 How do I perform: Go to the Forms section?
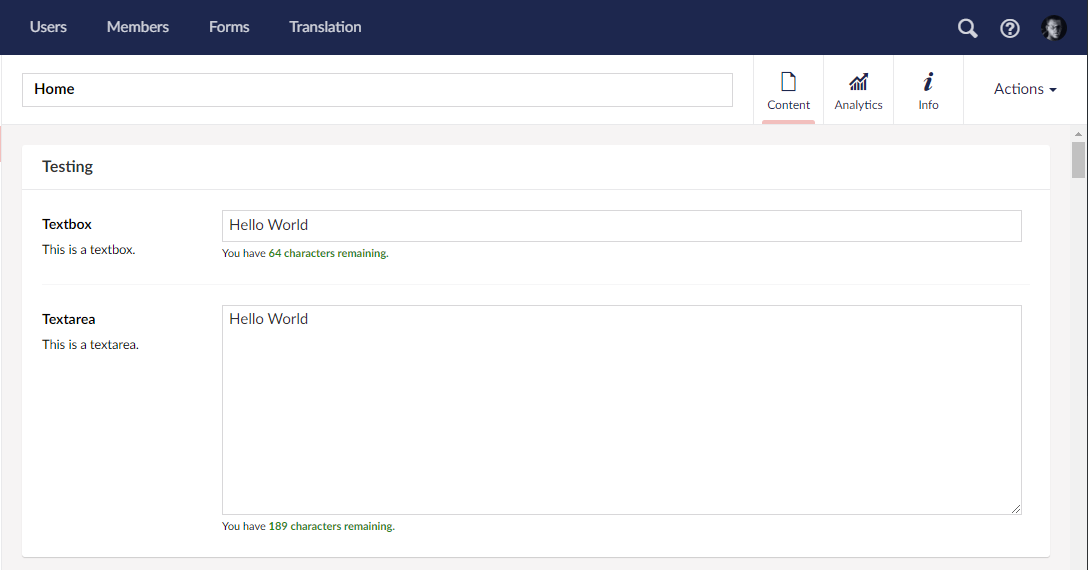[x=229, y=27]
